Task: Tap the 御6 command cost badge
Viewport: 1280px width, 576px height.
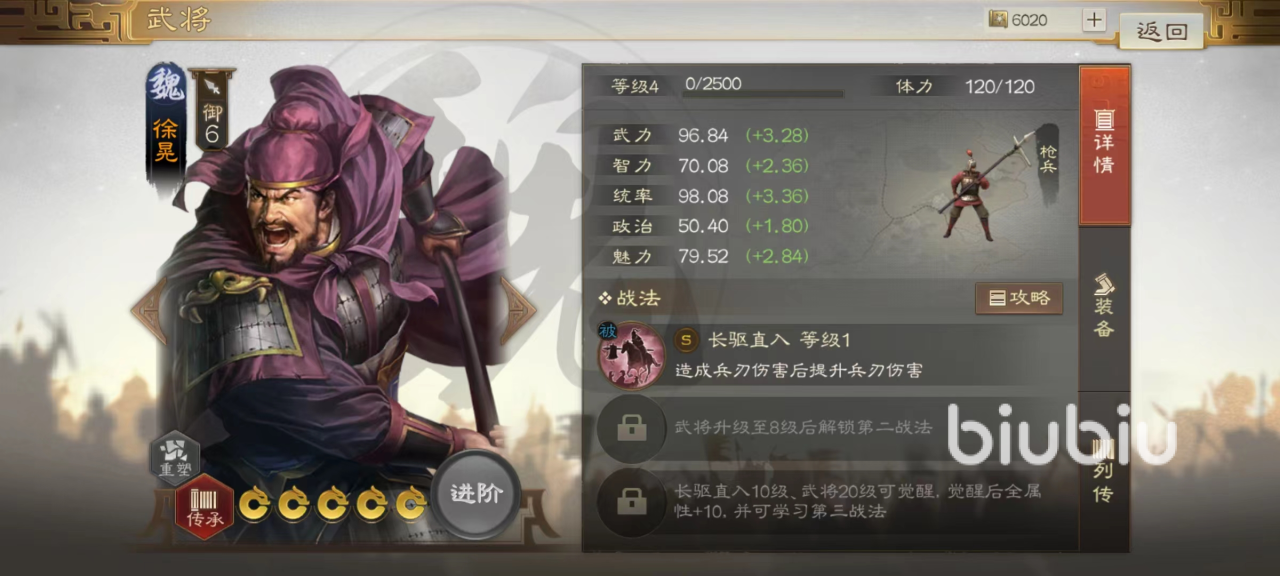Action: click(212, 110)
